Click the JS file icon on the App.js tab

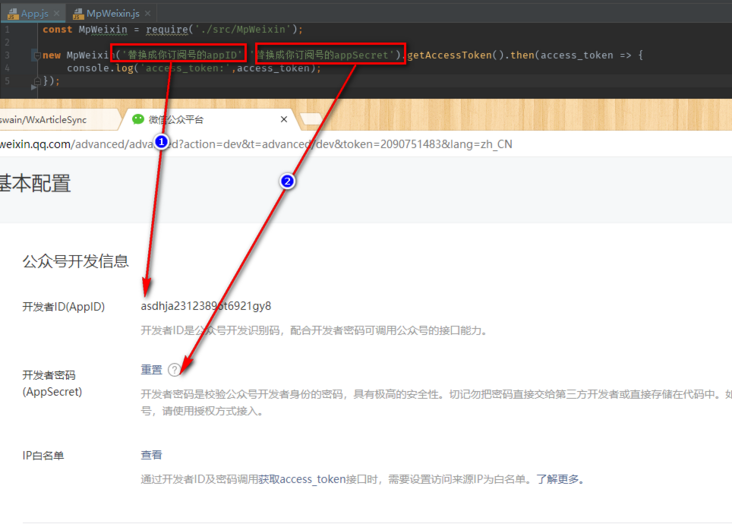[x=13, y=14]
